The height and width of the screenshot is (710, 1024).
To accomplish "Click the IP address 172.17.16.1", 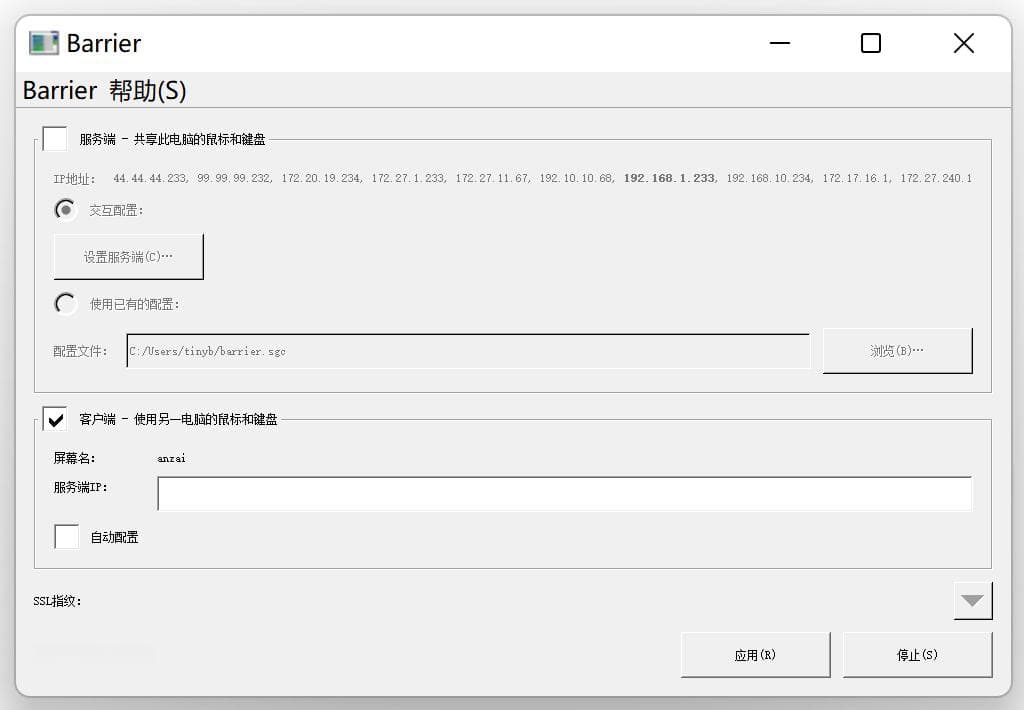I will pos(856,178).
